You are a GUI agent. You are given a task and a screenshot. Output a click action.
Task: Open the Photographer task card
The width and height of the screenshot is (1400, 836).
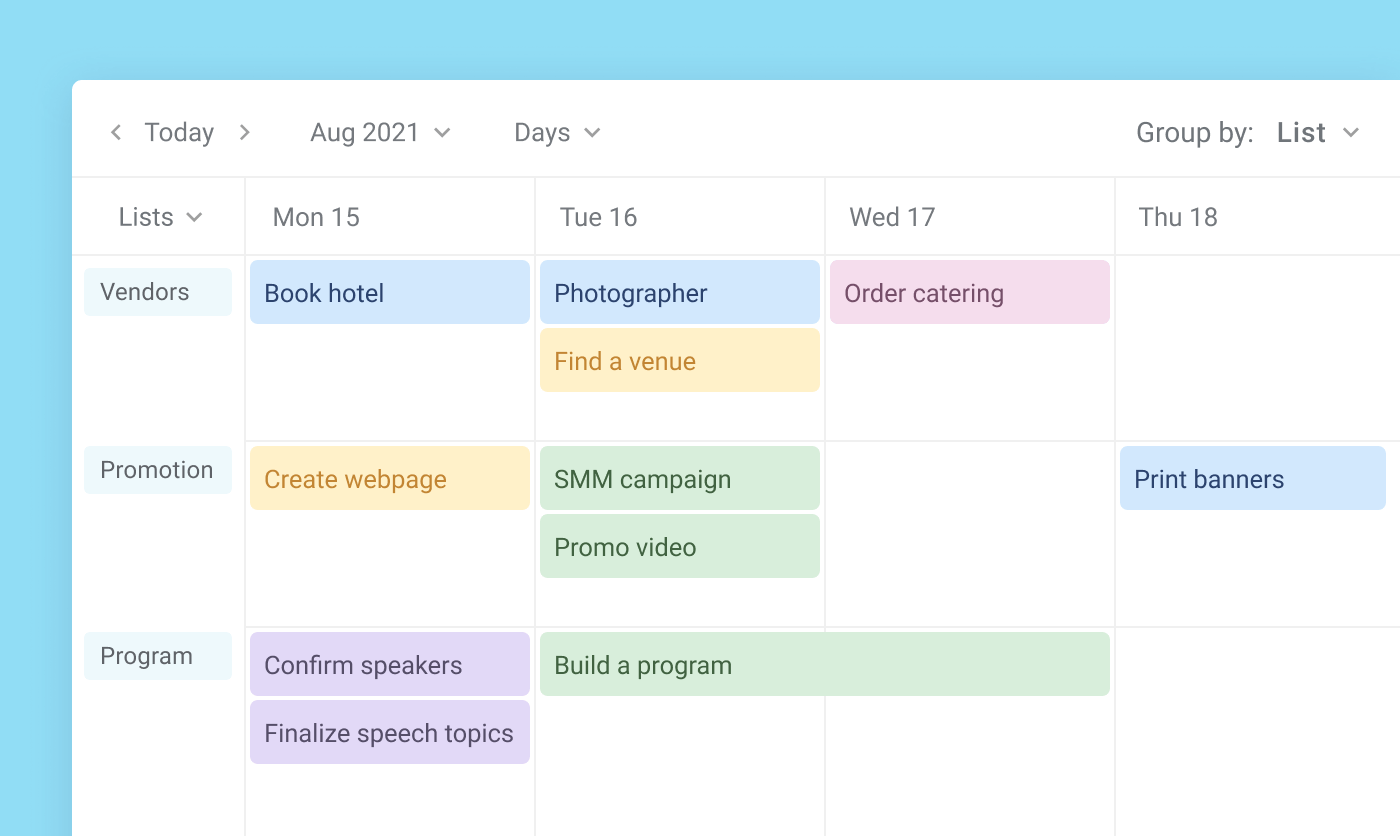tap(680, 293)
